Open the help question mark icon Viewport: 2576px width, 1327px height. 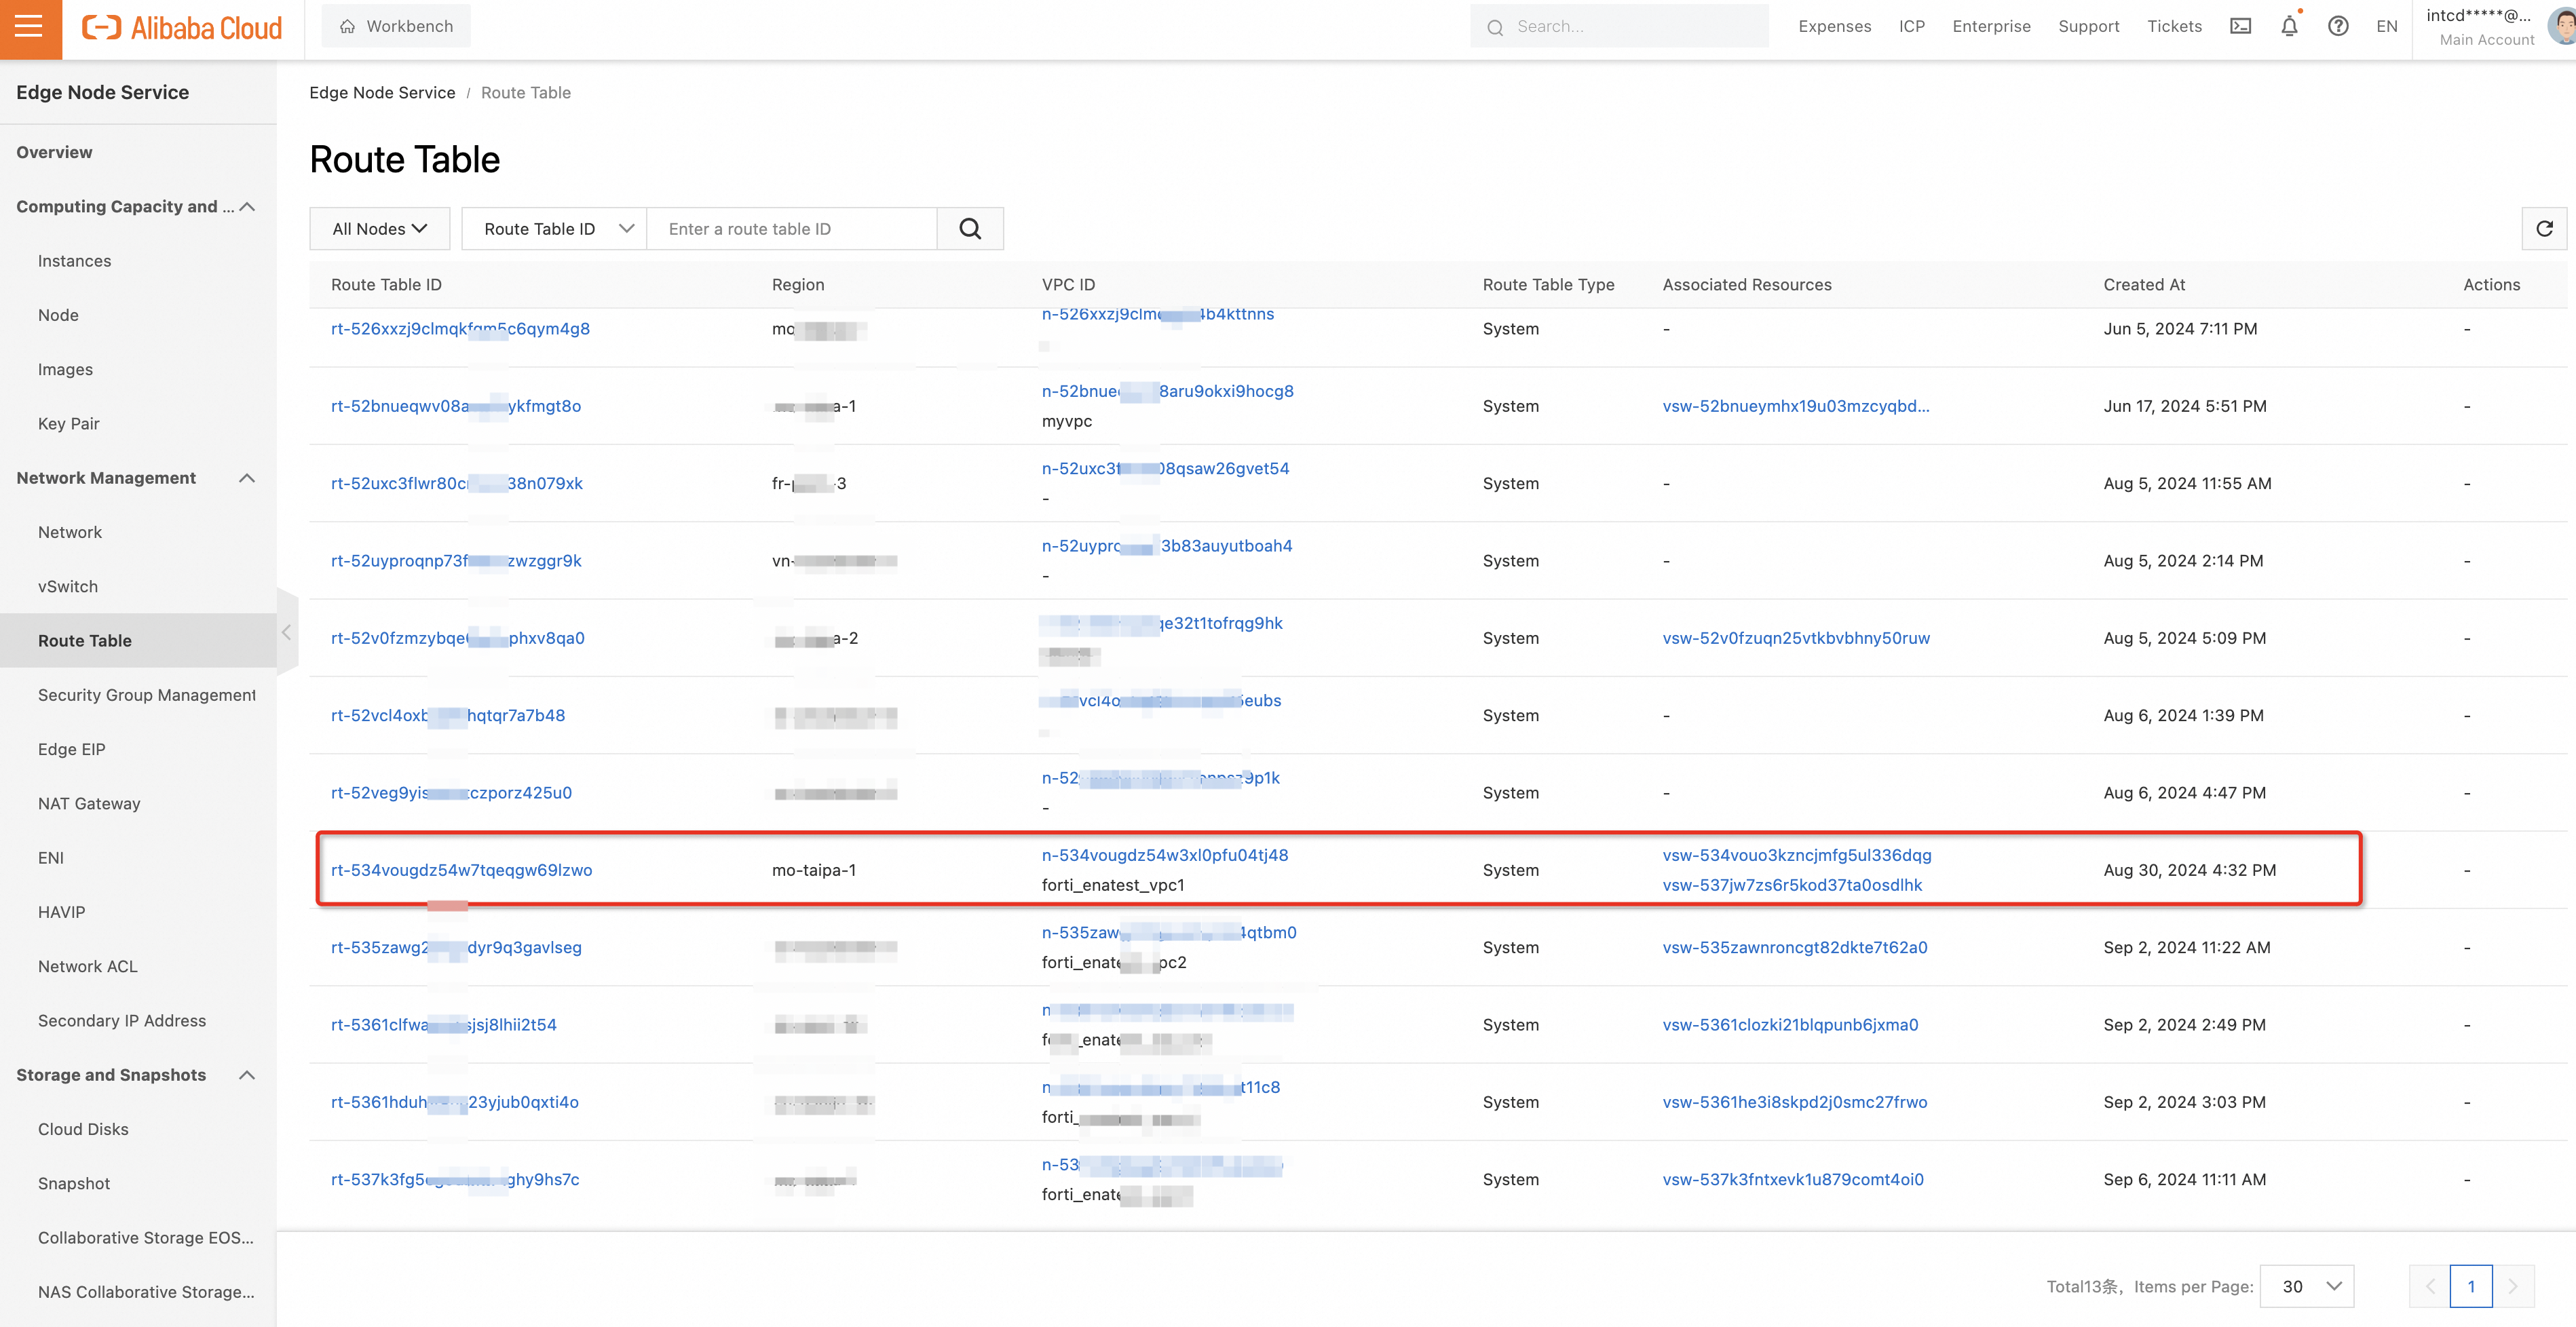[2337, 27]
